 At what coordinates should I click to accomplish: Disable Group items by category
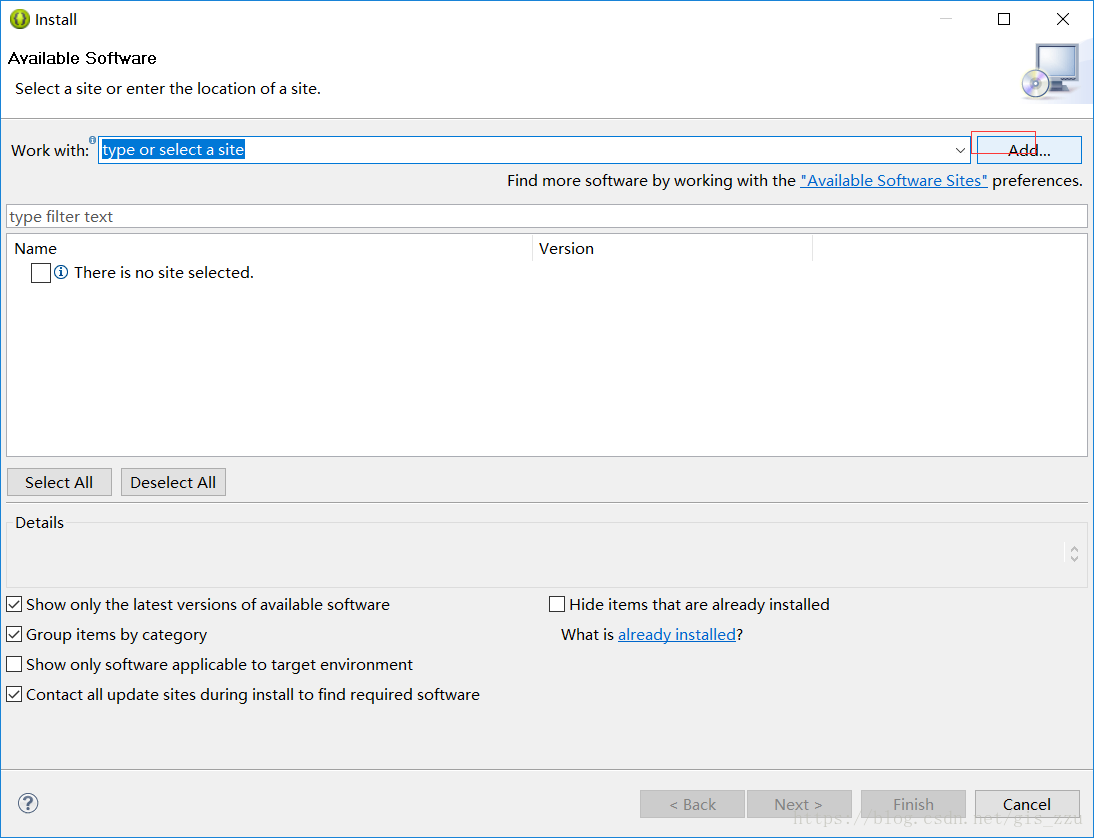point(14,634)
